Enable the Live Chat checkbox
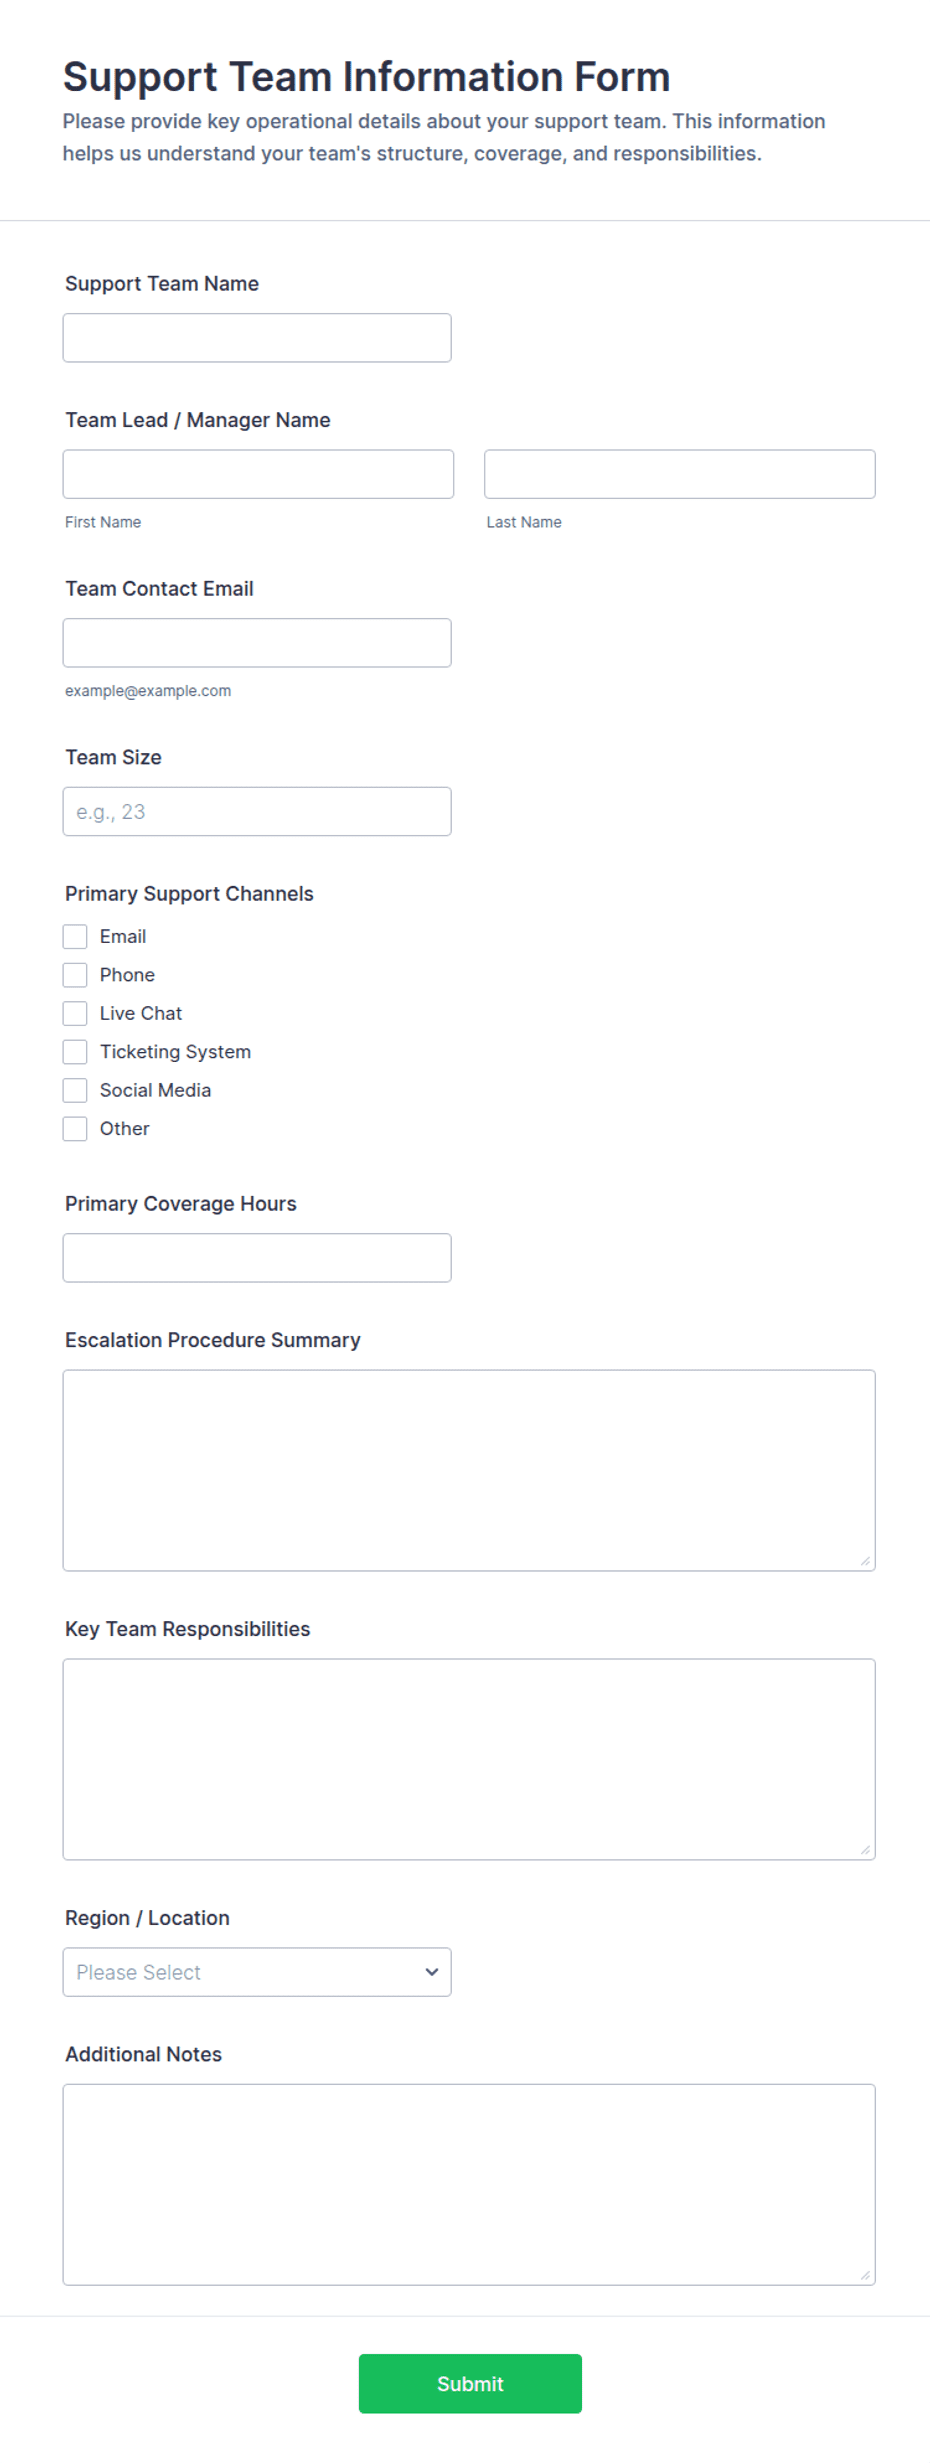The width and height of the screenshot is (930, 2463). click(75, 1014)
